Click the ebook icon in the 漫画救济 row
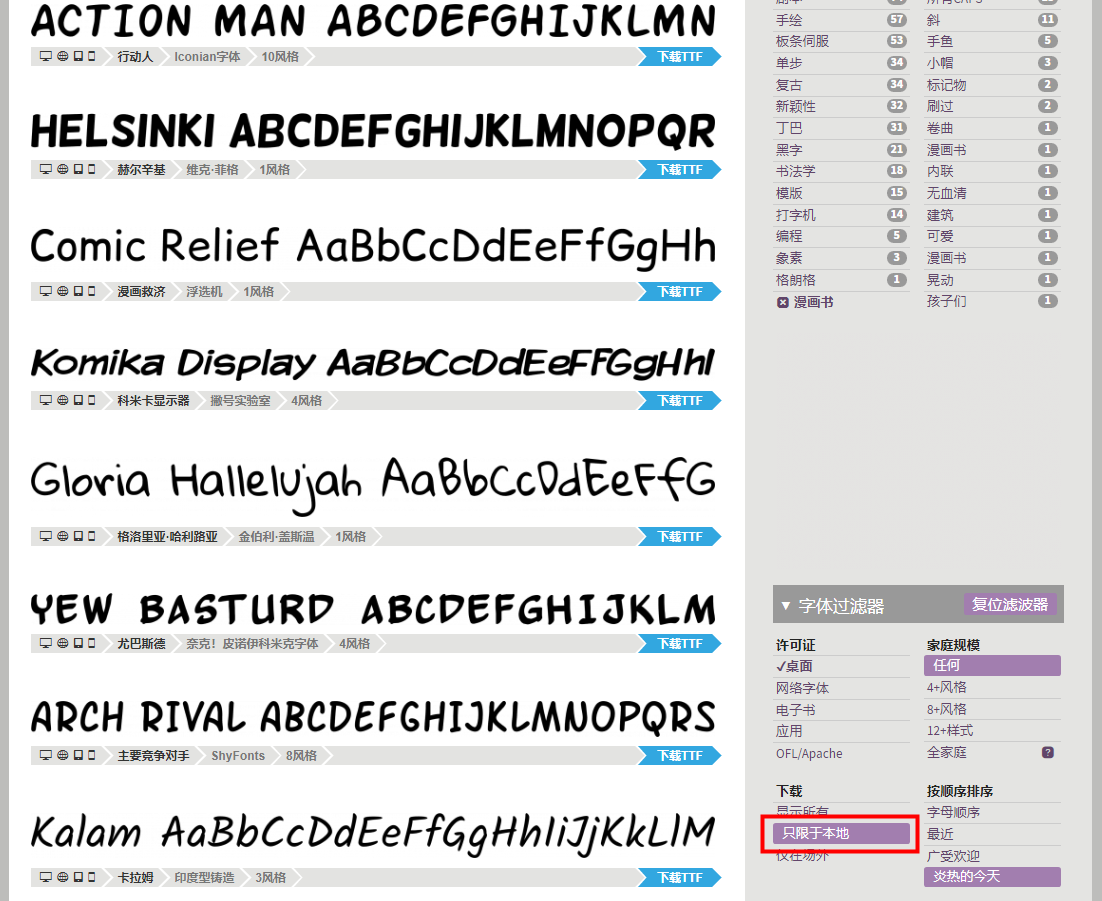 pos(79,291)
